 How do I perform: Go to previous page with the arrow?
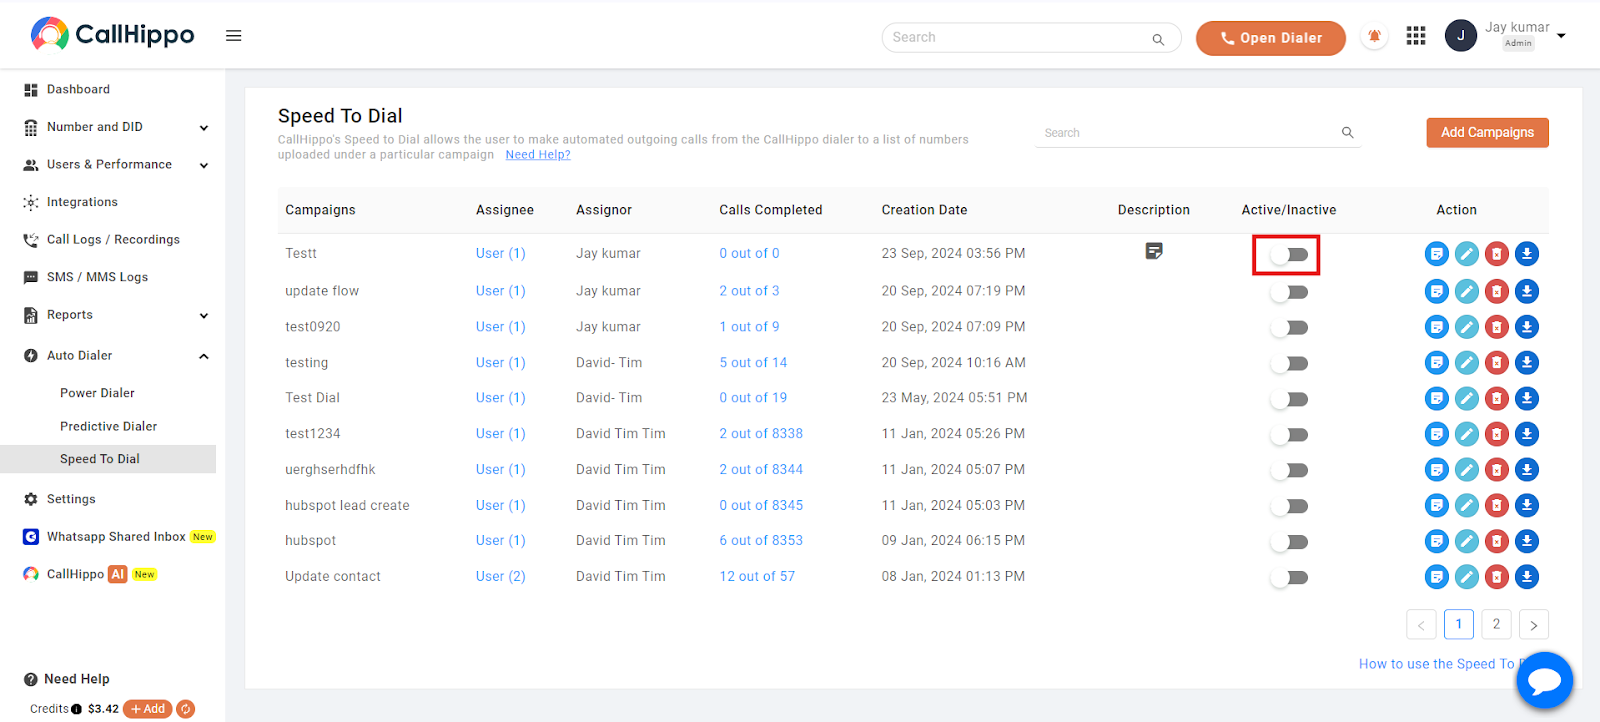[1421, 625]
